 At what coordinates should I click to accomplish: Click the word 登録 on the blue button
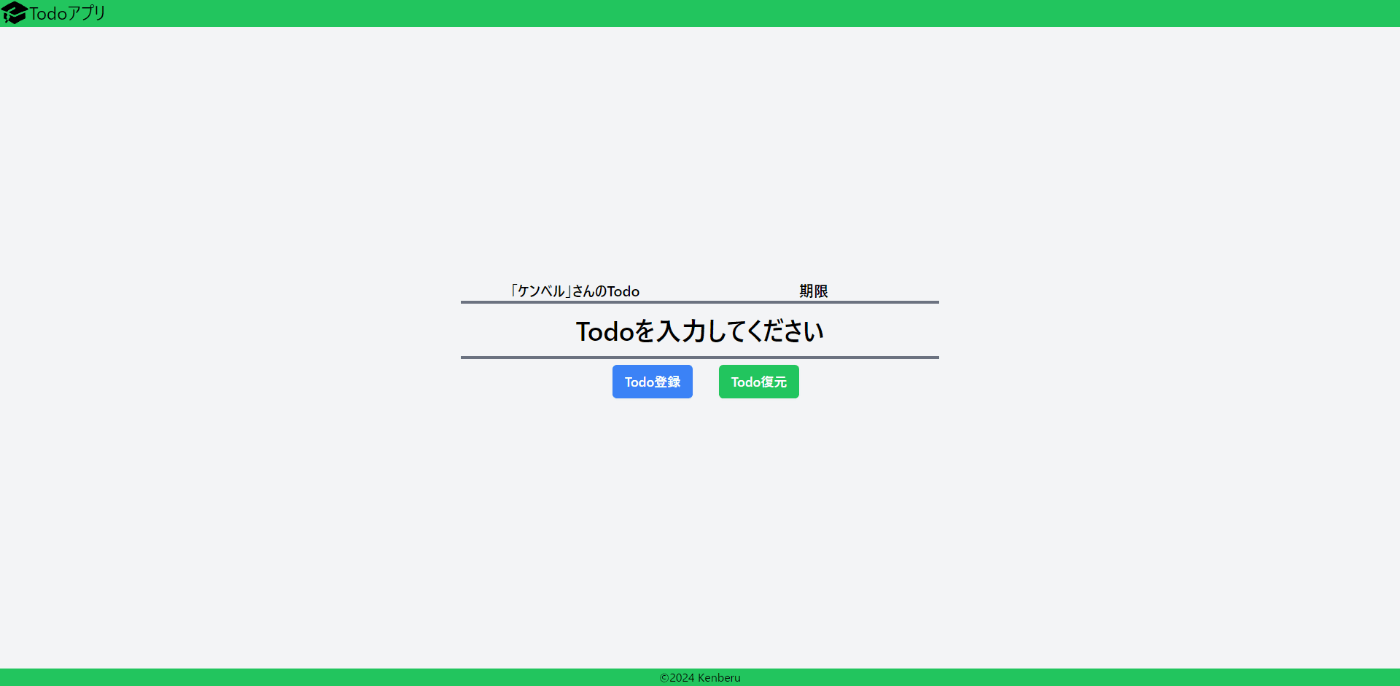(668, 382)
